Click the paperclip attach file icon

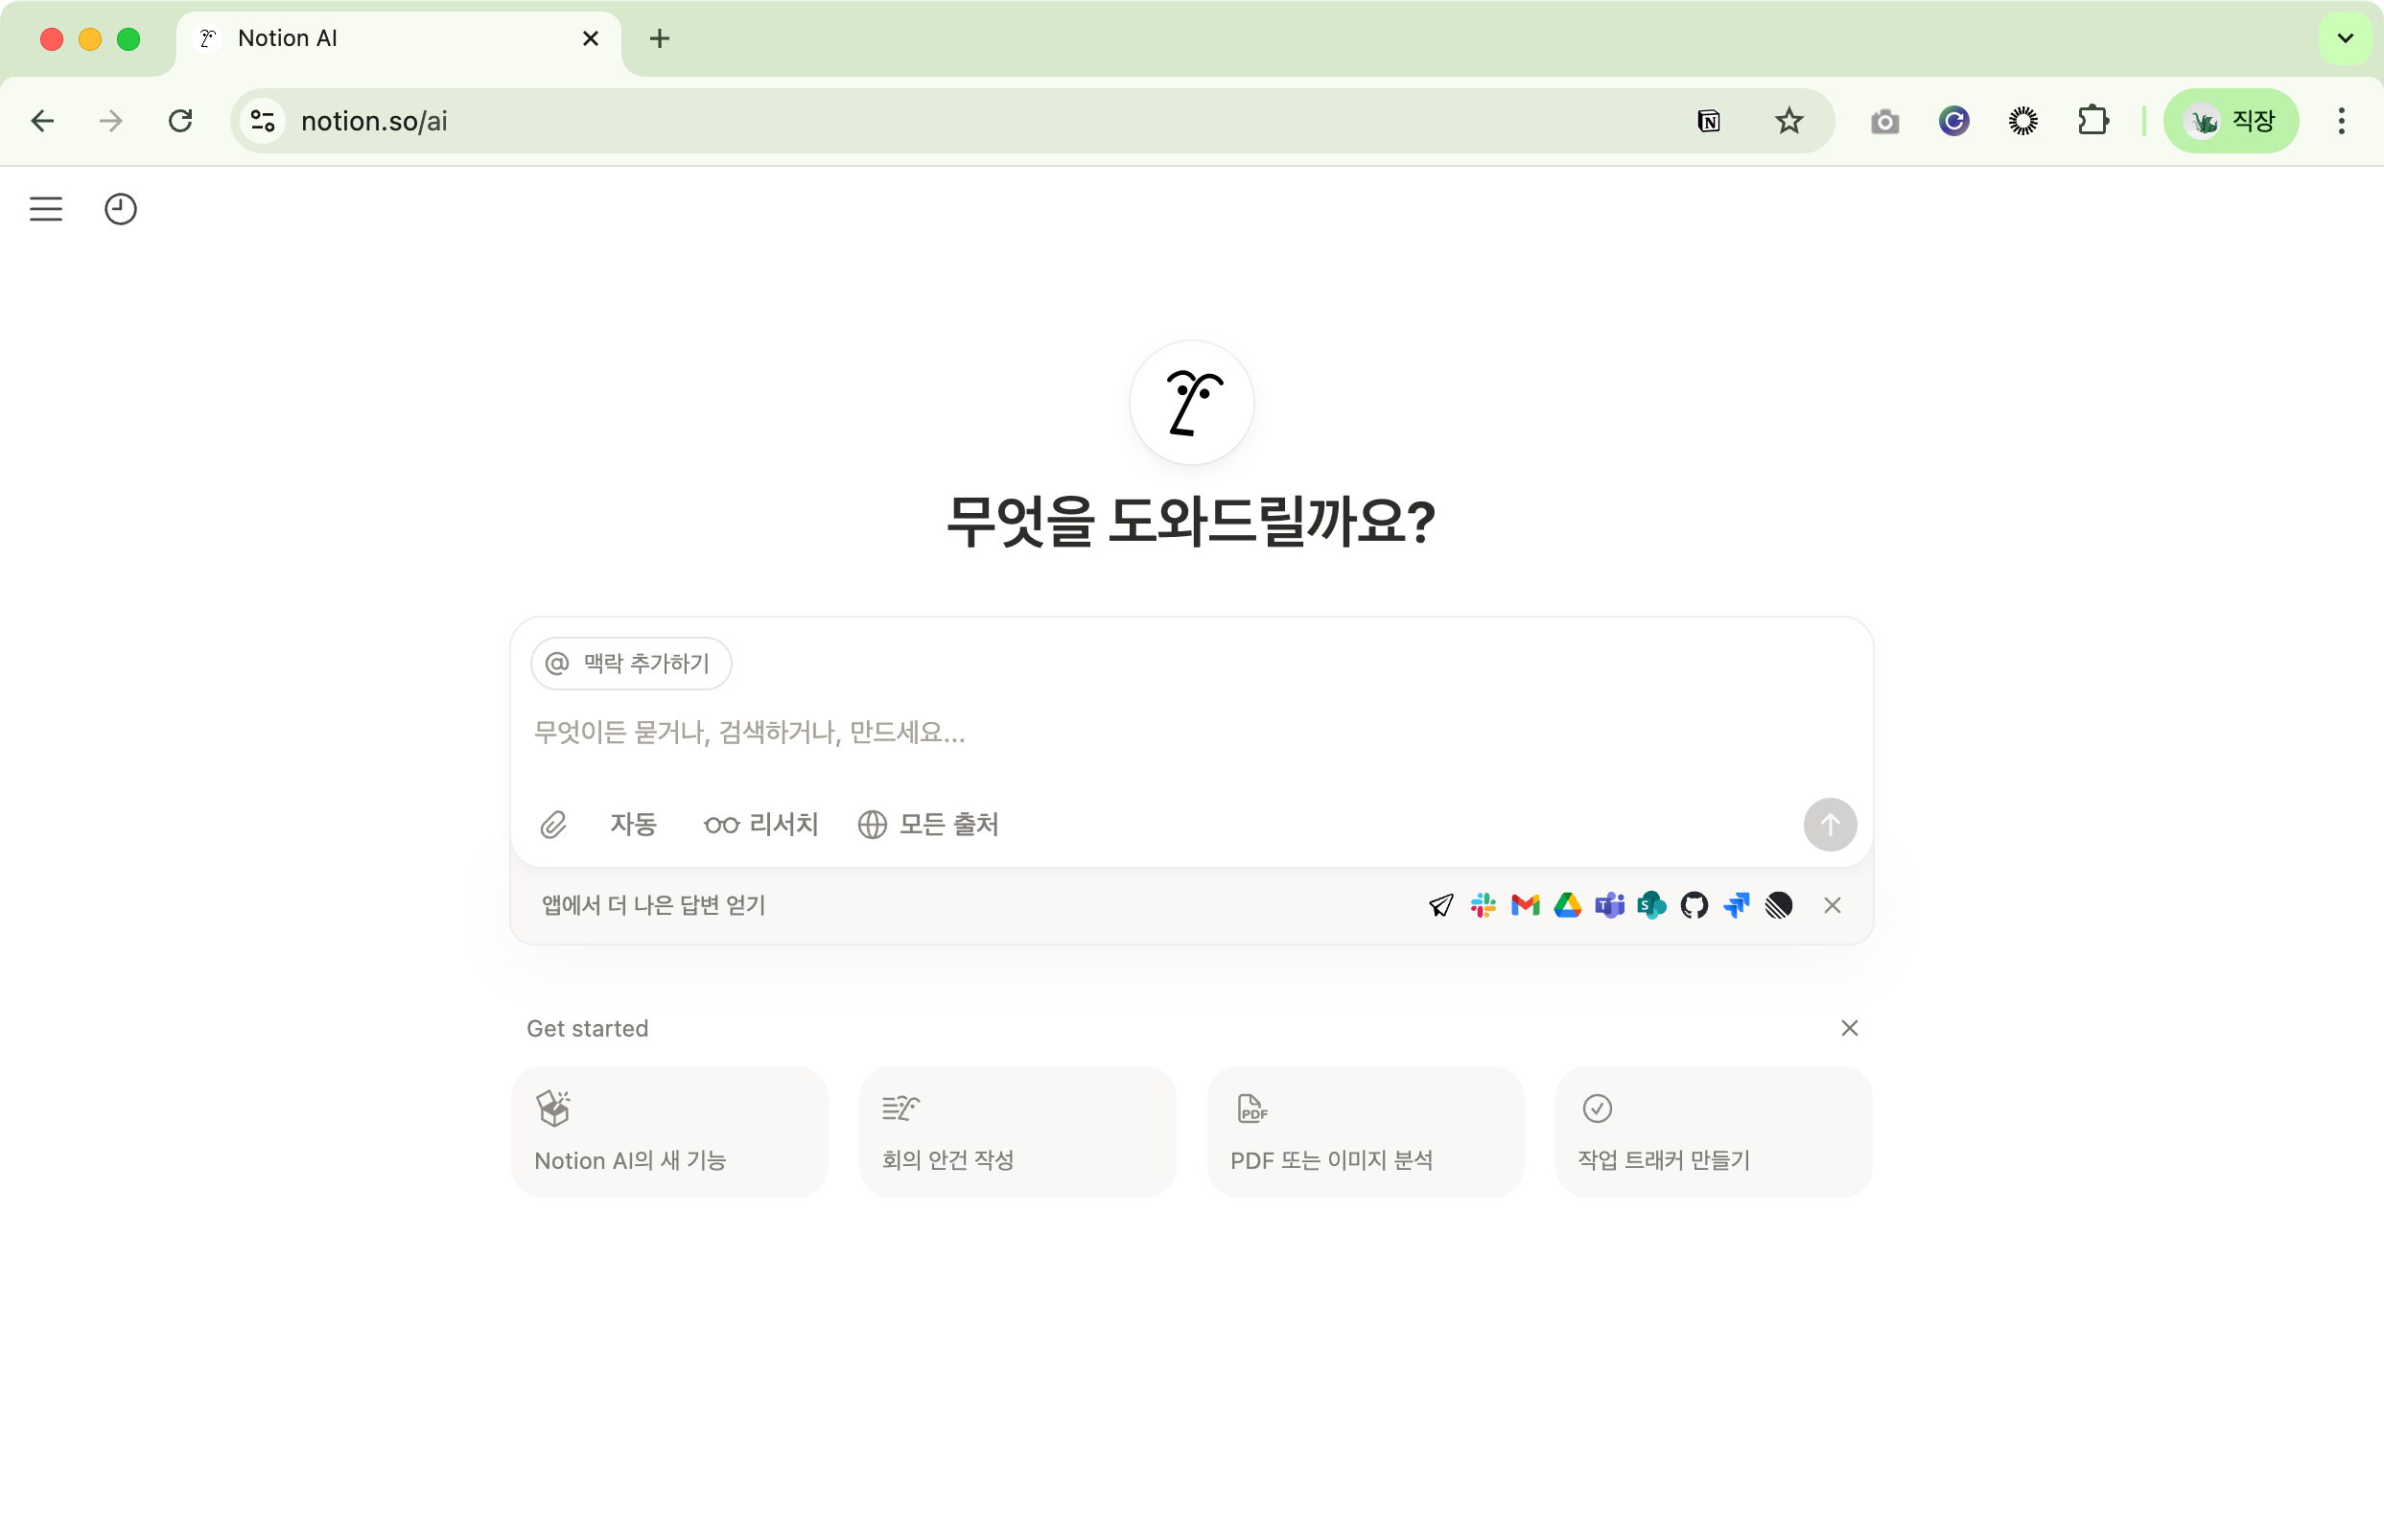coord(553,824)
